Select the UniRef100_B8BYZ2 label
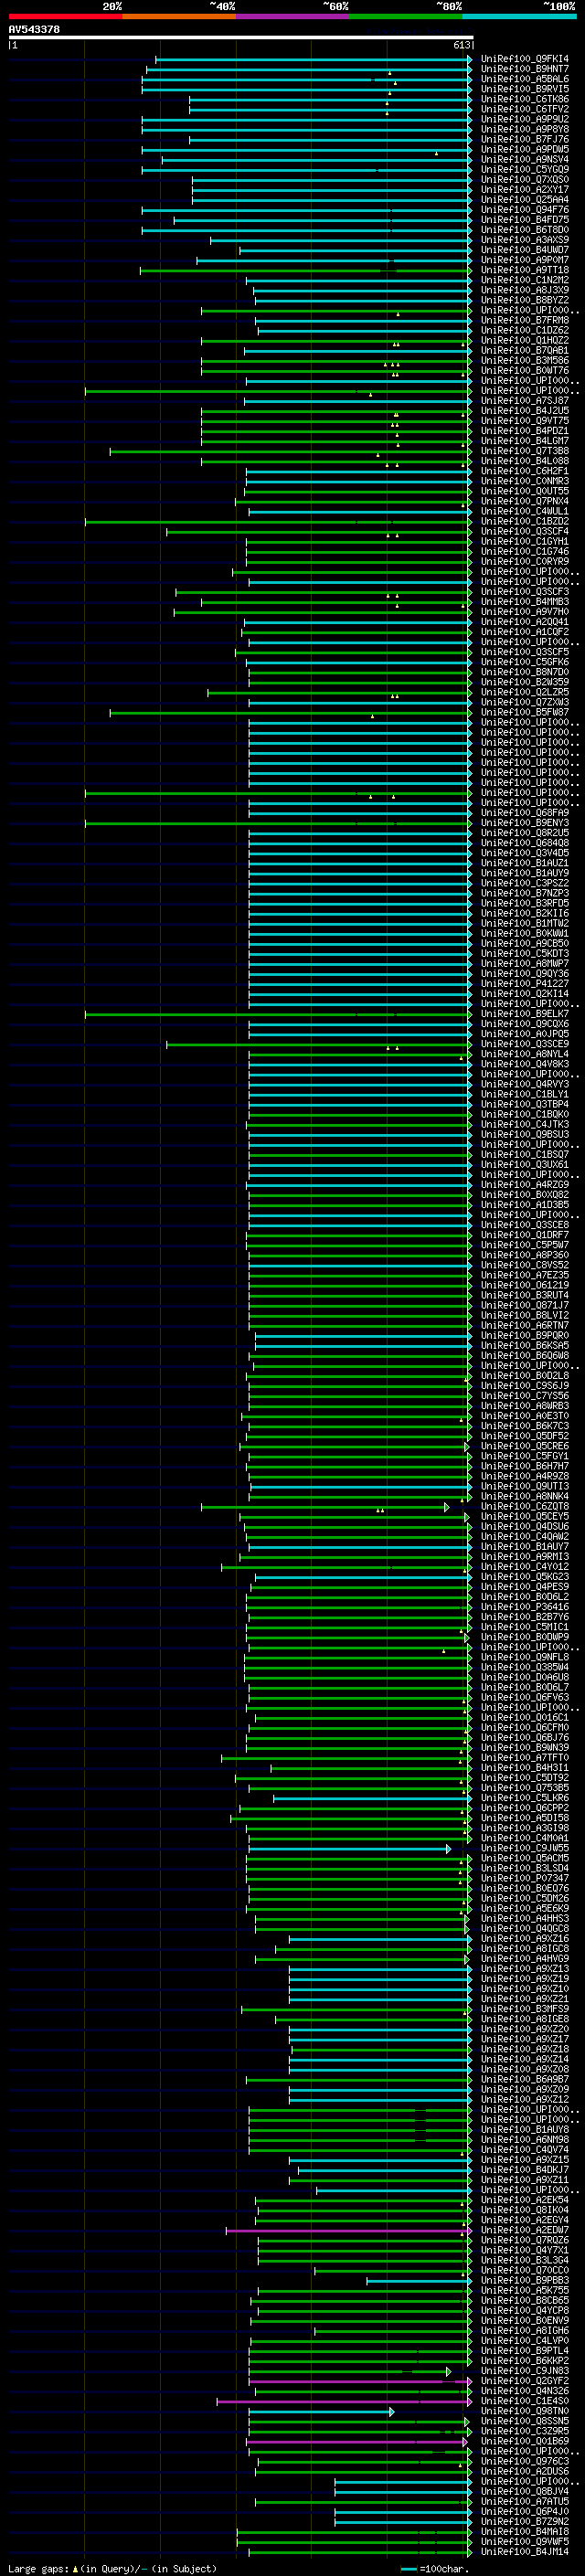This screenshot has width=585, height=2576. pyautogui.click(x=524, y=300)
